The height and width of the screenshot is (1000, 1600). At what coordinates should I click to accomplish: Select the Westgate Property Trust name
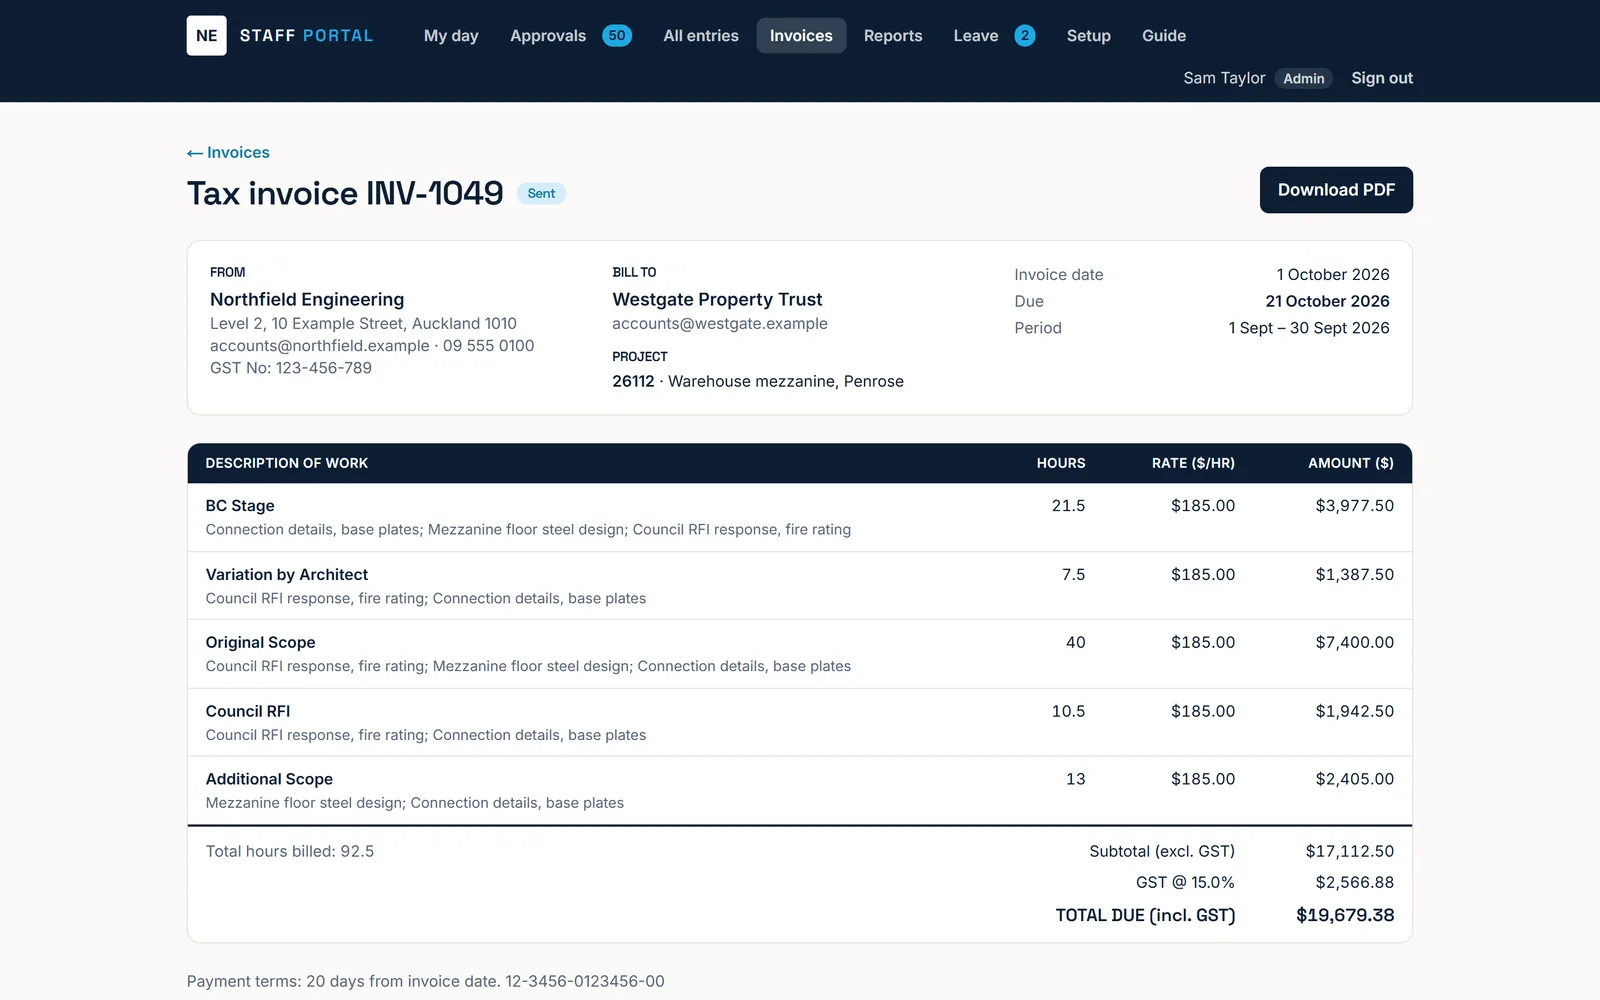click(x=717, y=299)
